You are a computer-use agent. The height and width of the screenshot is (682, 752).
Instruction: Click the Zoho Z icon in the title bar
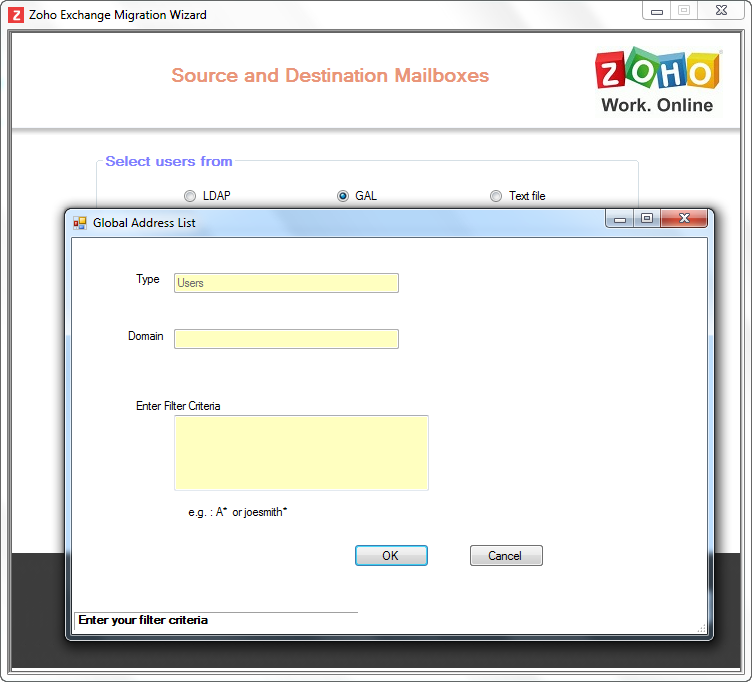pyautogui.click(x=16, y=15)
